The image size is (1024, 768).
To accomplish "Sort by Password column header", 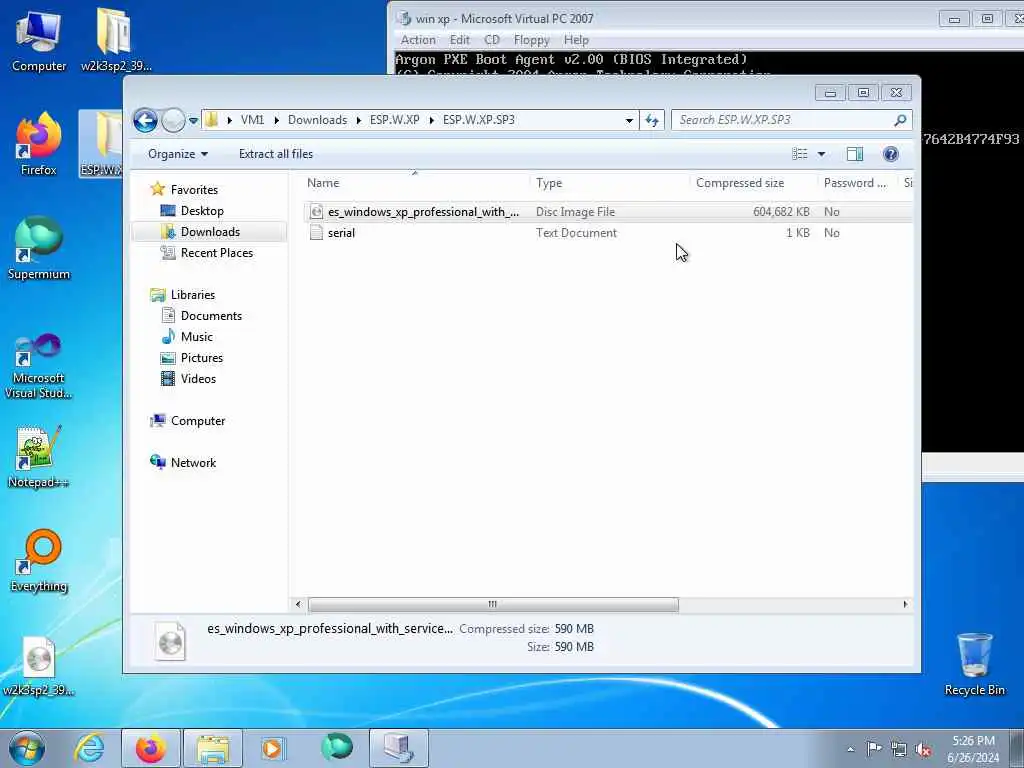I will [856, 183].
